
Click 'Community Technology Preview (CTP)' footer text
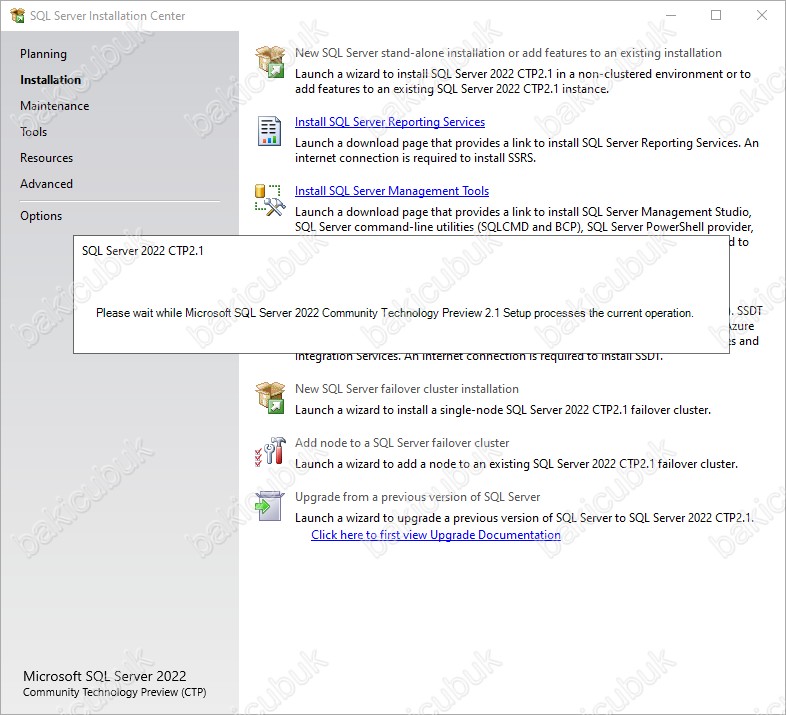115,692
